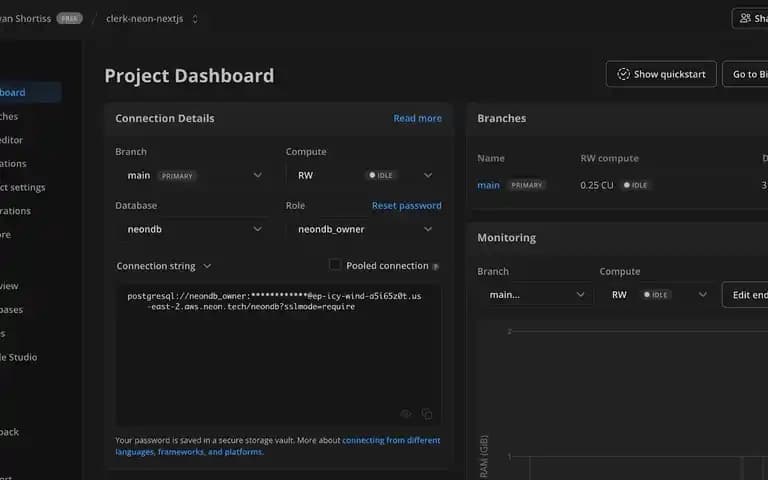Reveal password with the eye icon
The height and width of the screenshot is (480, 768).
tap(406, 414)
